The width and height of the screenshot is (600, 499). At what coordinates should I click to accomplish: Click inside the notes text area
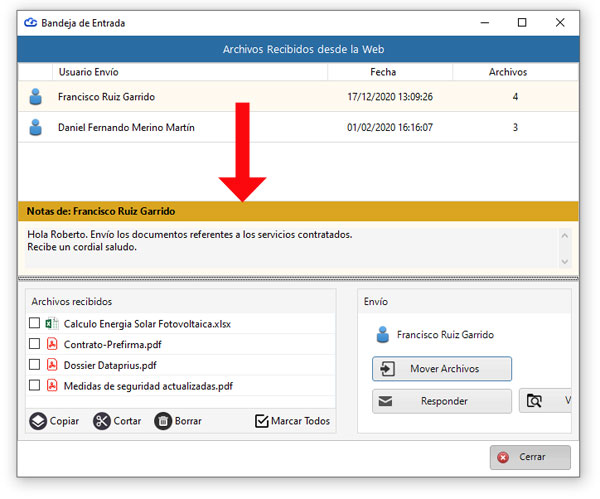click(291, 248)
